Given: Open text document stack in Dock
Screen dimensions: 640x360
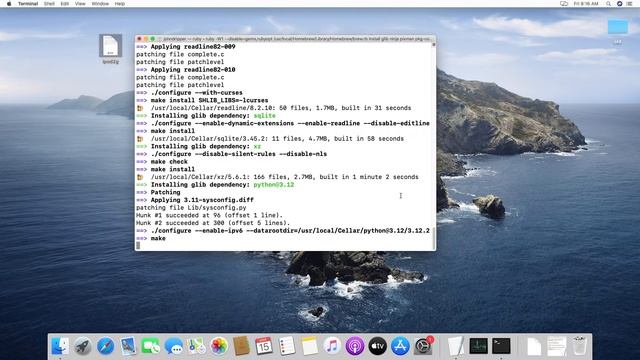Looking at the screenshot, I should tap(557, 346).
